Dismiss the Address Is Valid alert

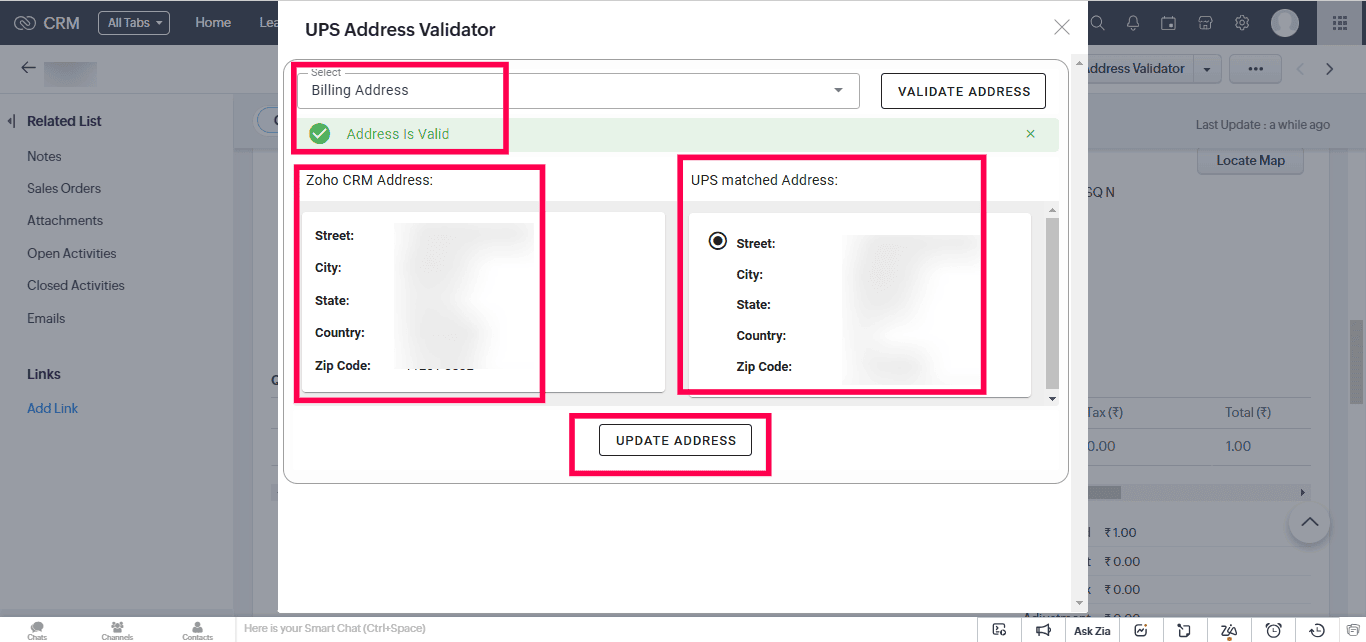1031,134
